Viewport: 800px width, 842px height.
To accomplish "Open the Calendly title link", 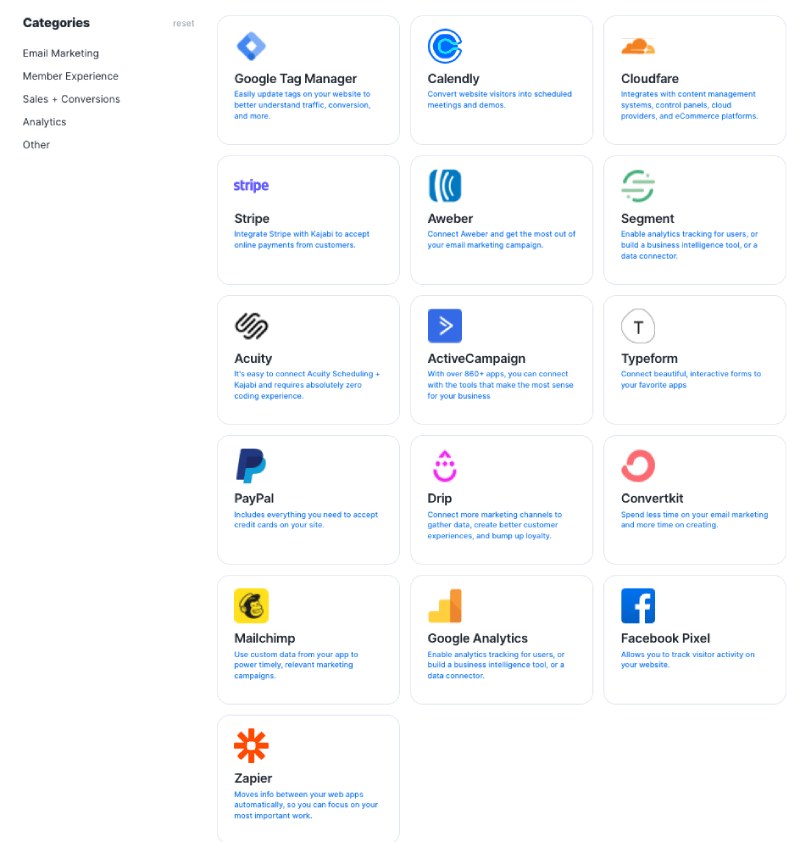I will pyautogui.click(x=453, y=79).
